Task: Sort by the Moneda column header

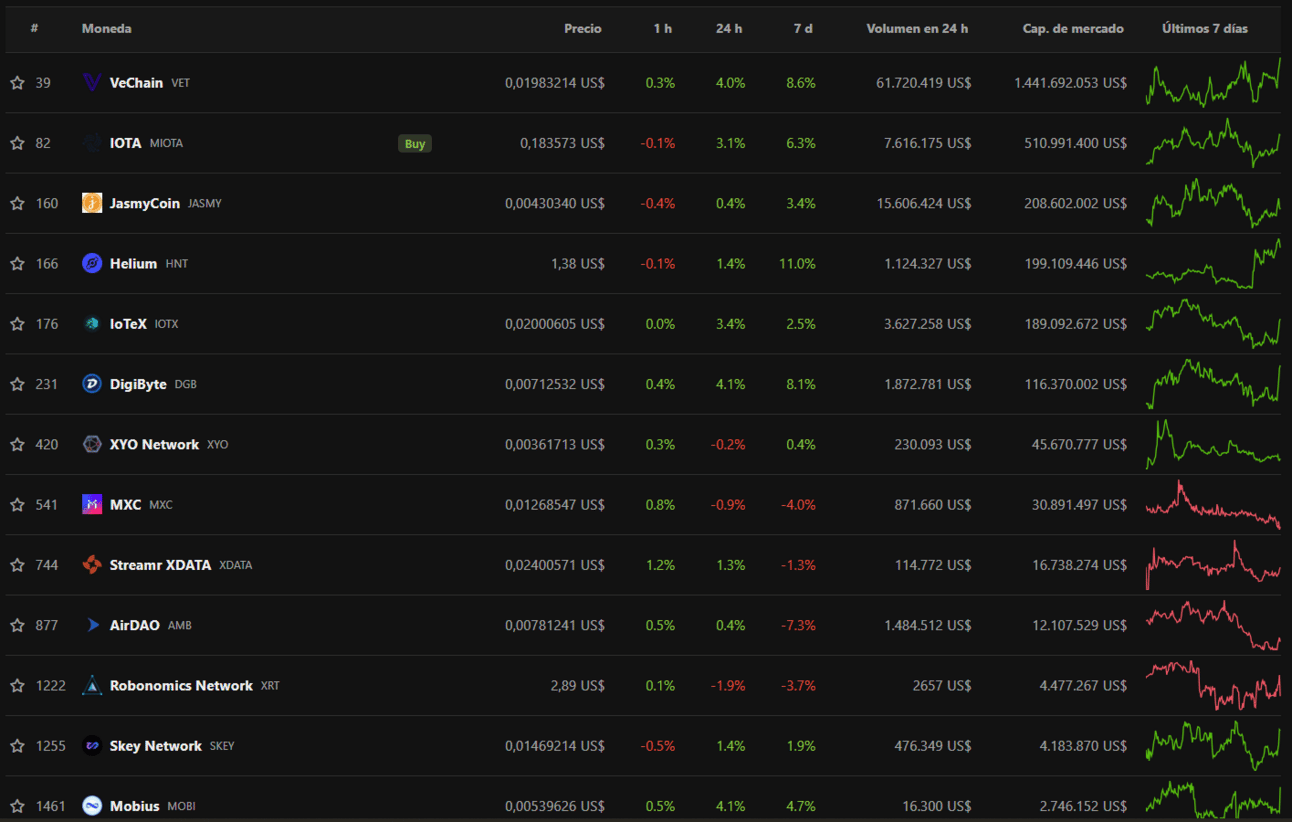Action: click(x=107, y=29)
